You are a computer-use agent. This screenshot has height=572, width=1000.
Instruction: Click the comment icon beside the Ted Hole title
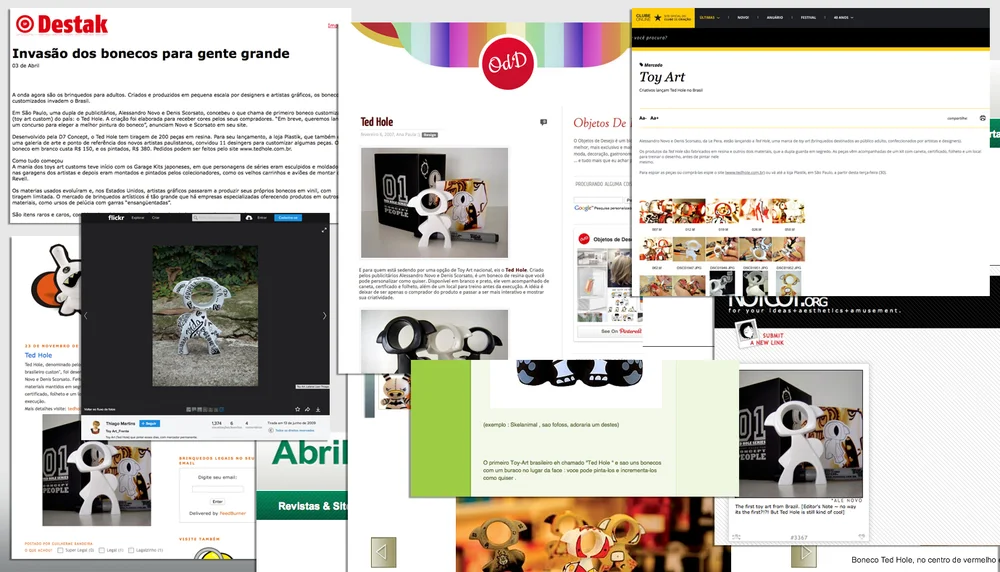(x=543, y=122)
